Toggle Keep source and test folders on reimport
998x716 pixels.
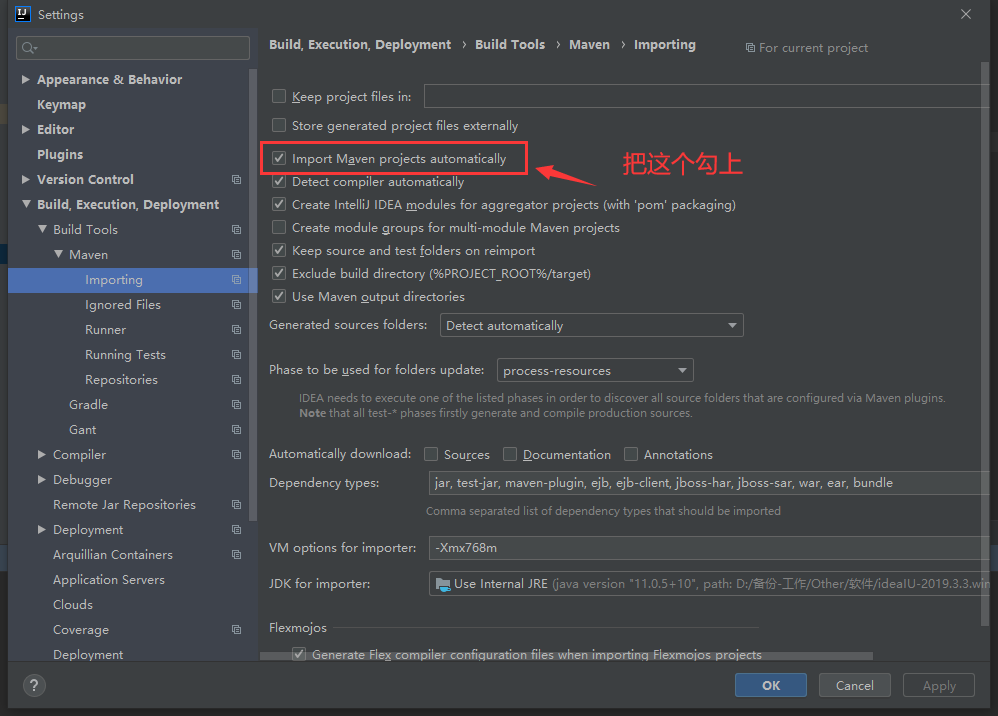tap(279, 250)
